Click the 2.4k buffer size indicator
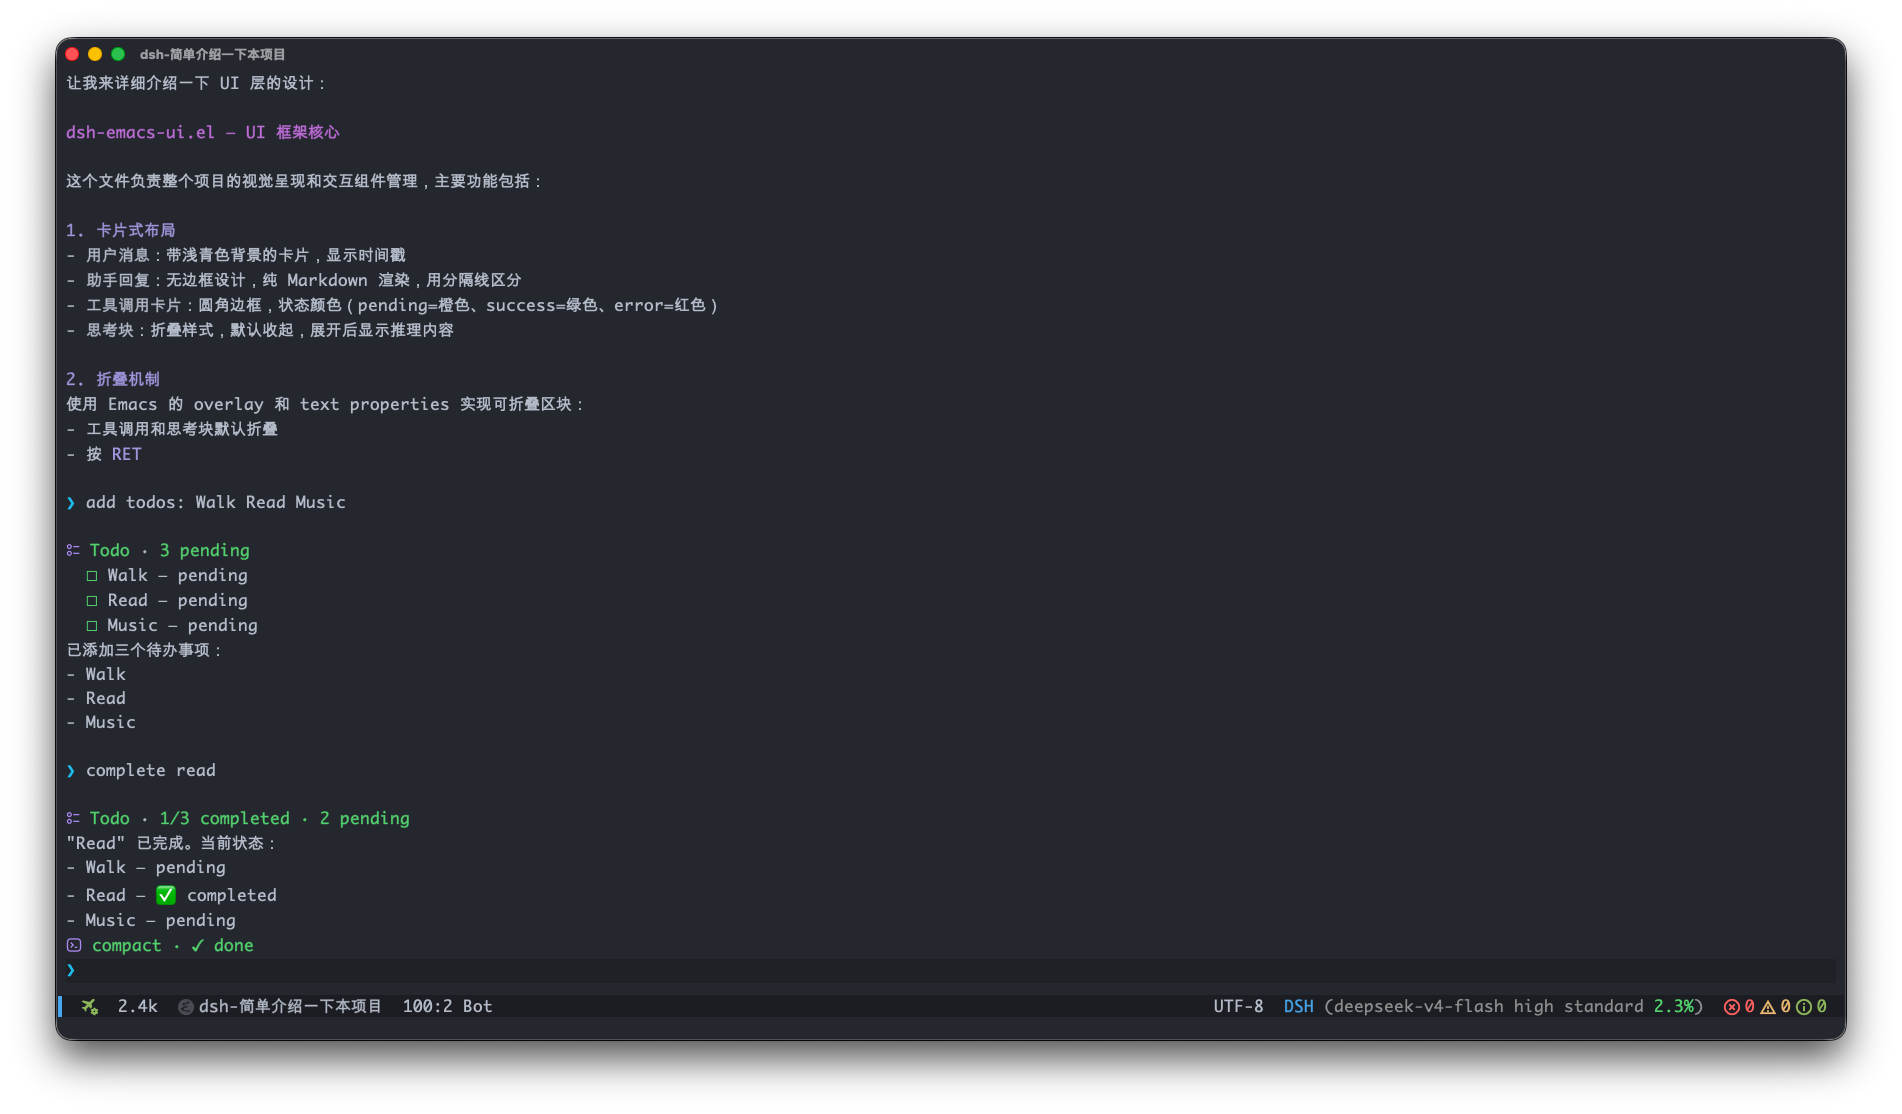 click(137, 1006)
